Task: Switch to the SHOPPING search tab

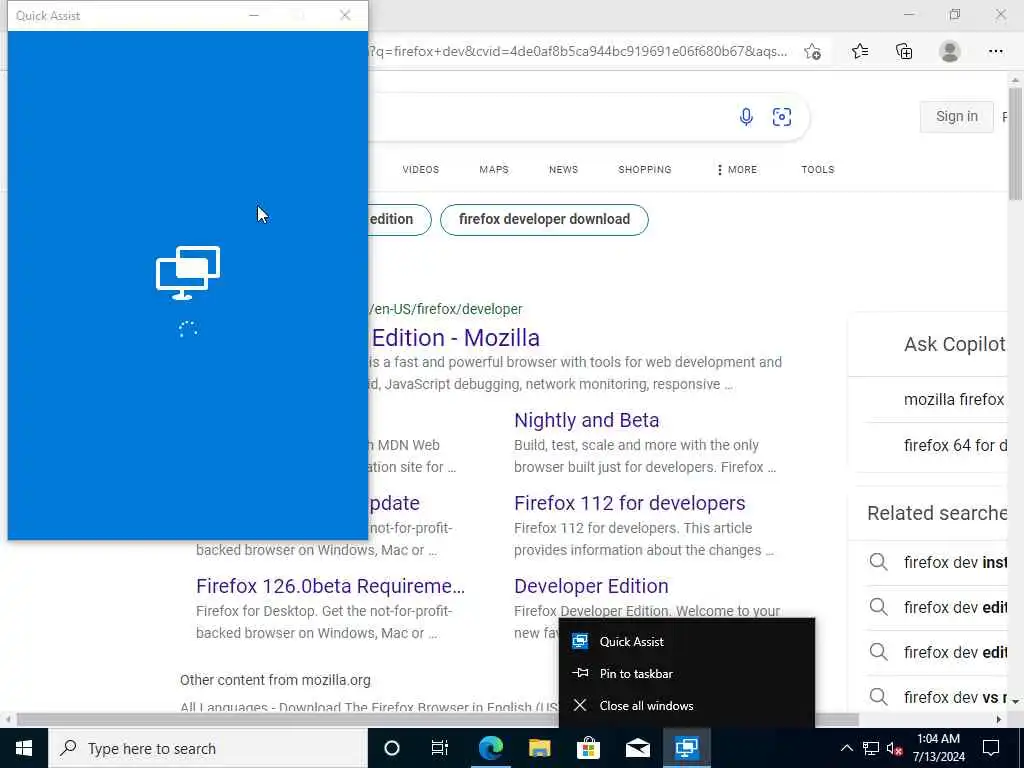Action: 645,170
